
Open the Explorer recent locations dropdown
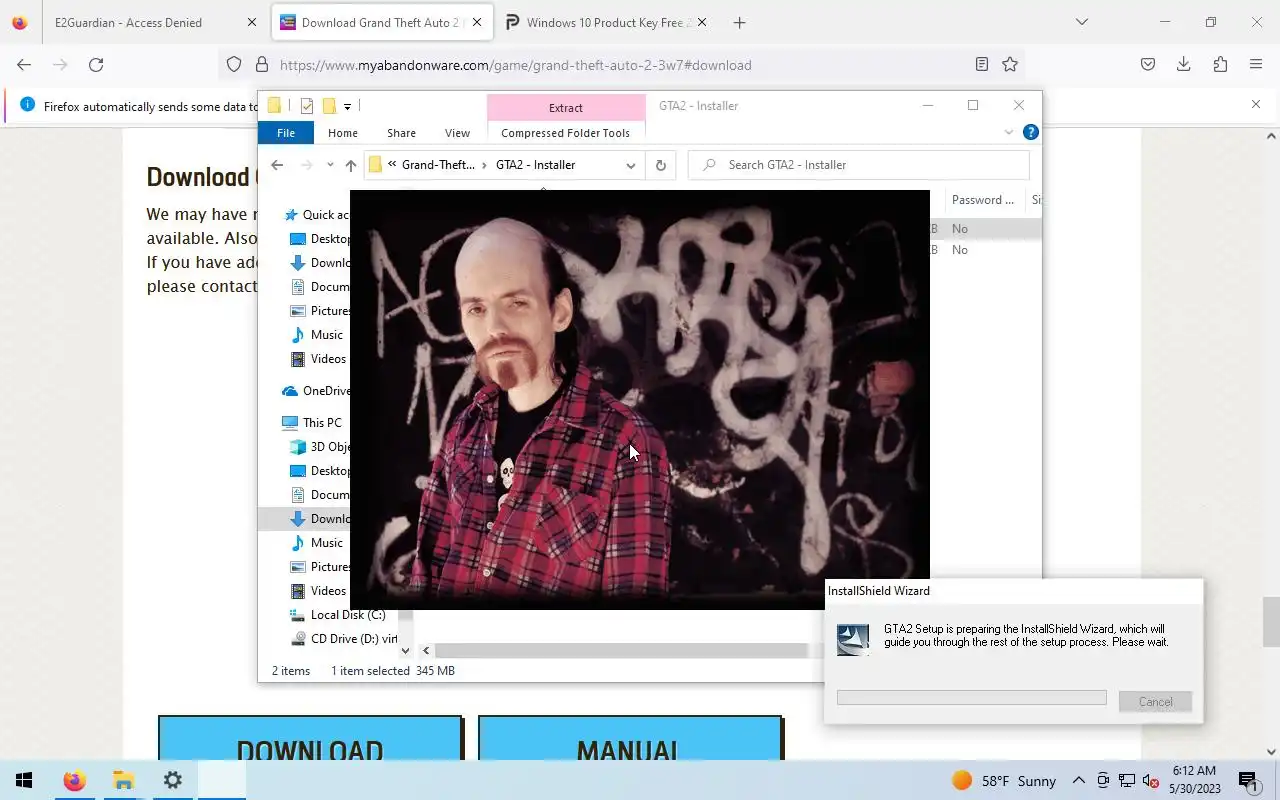(330, 165)
